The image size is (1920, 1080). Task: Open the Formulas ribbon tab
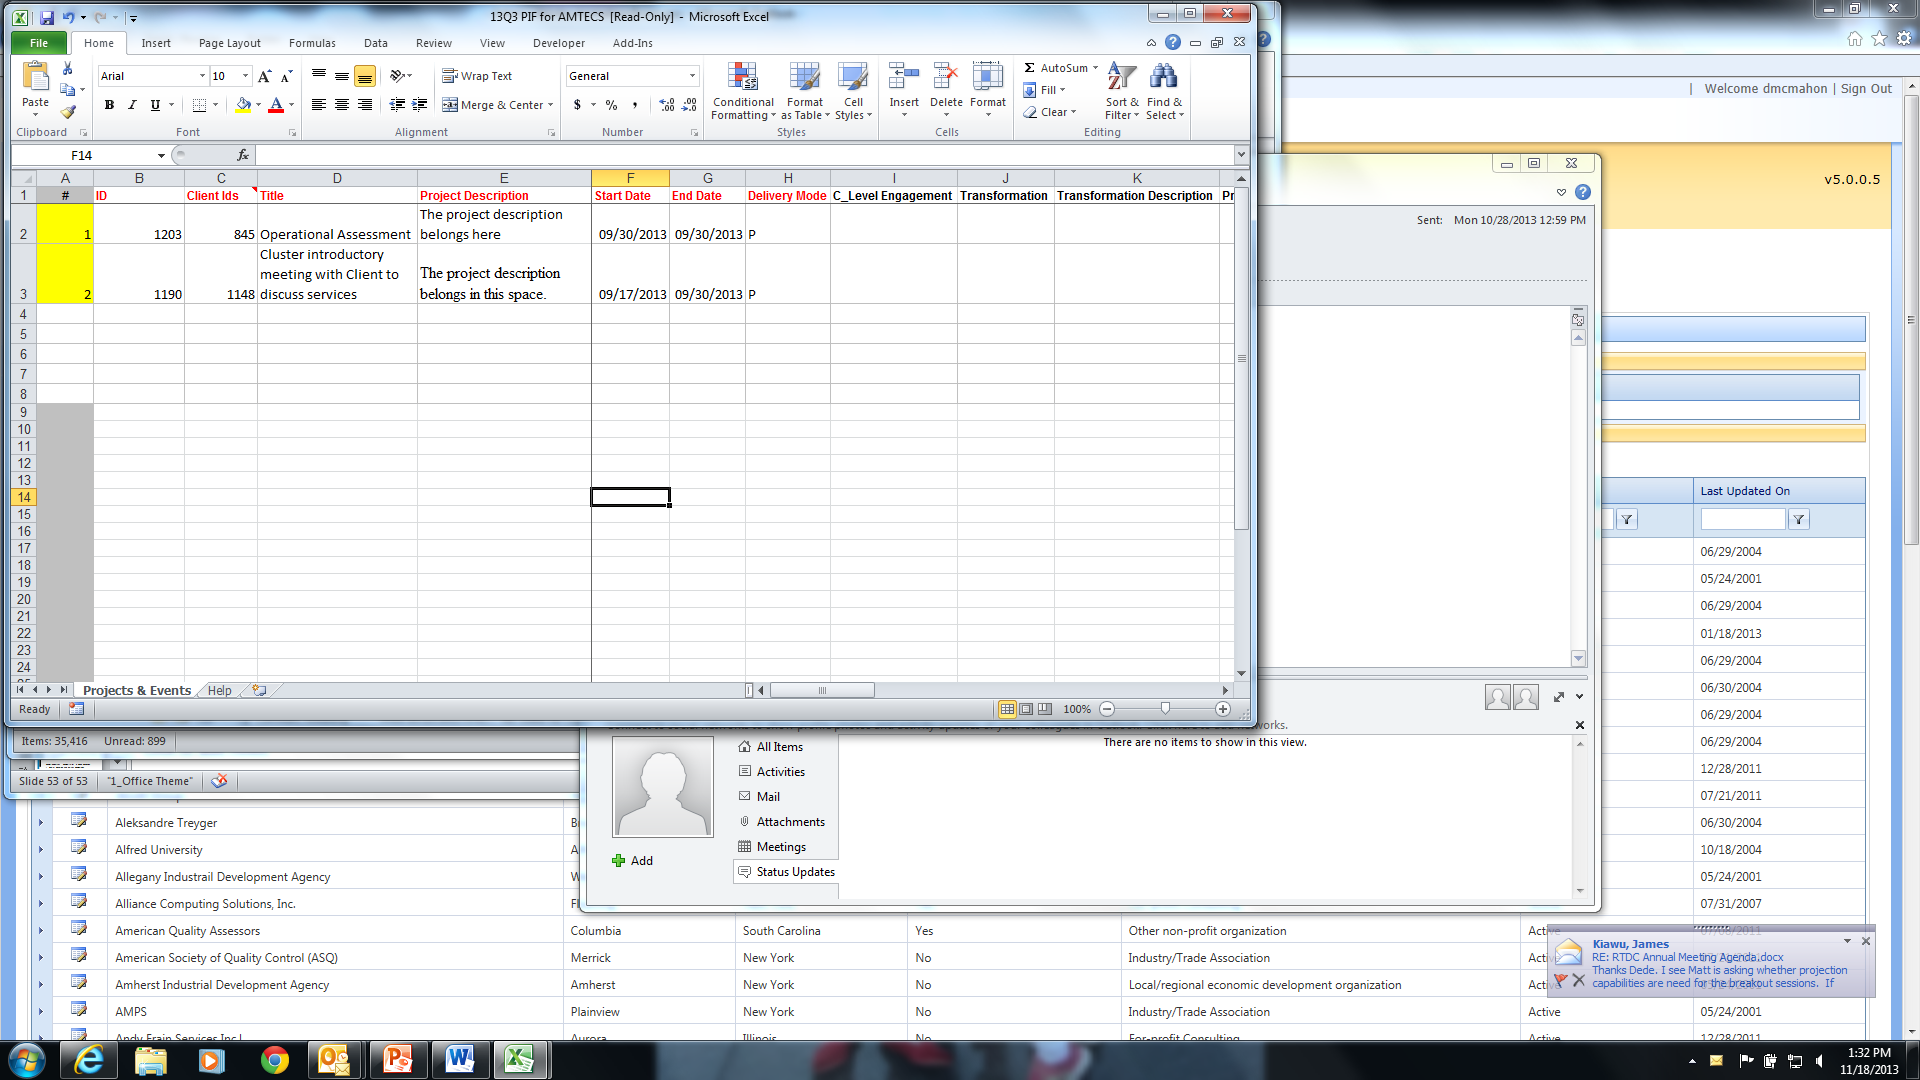312,43
